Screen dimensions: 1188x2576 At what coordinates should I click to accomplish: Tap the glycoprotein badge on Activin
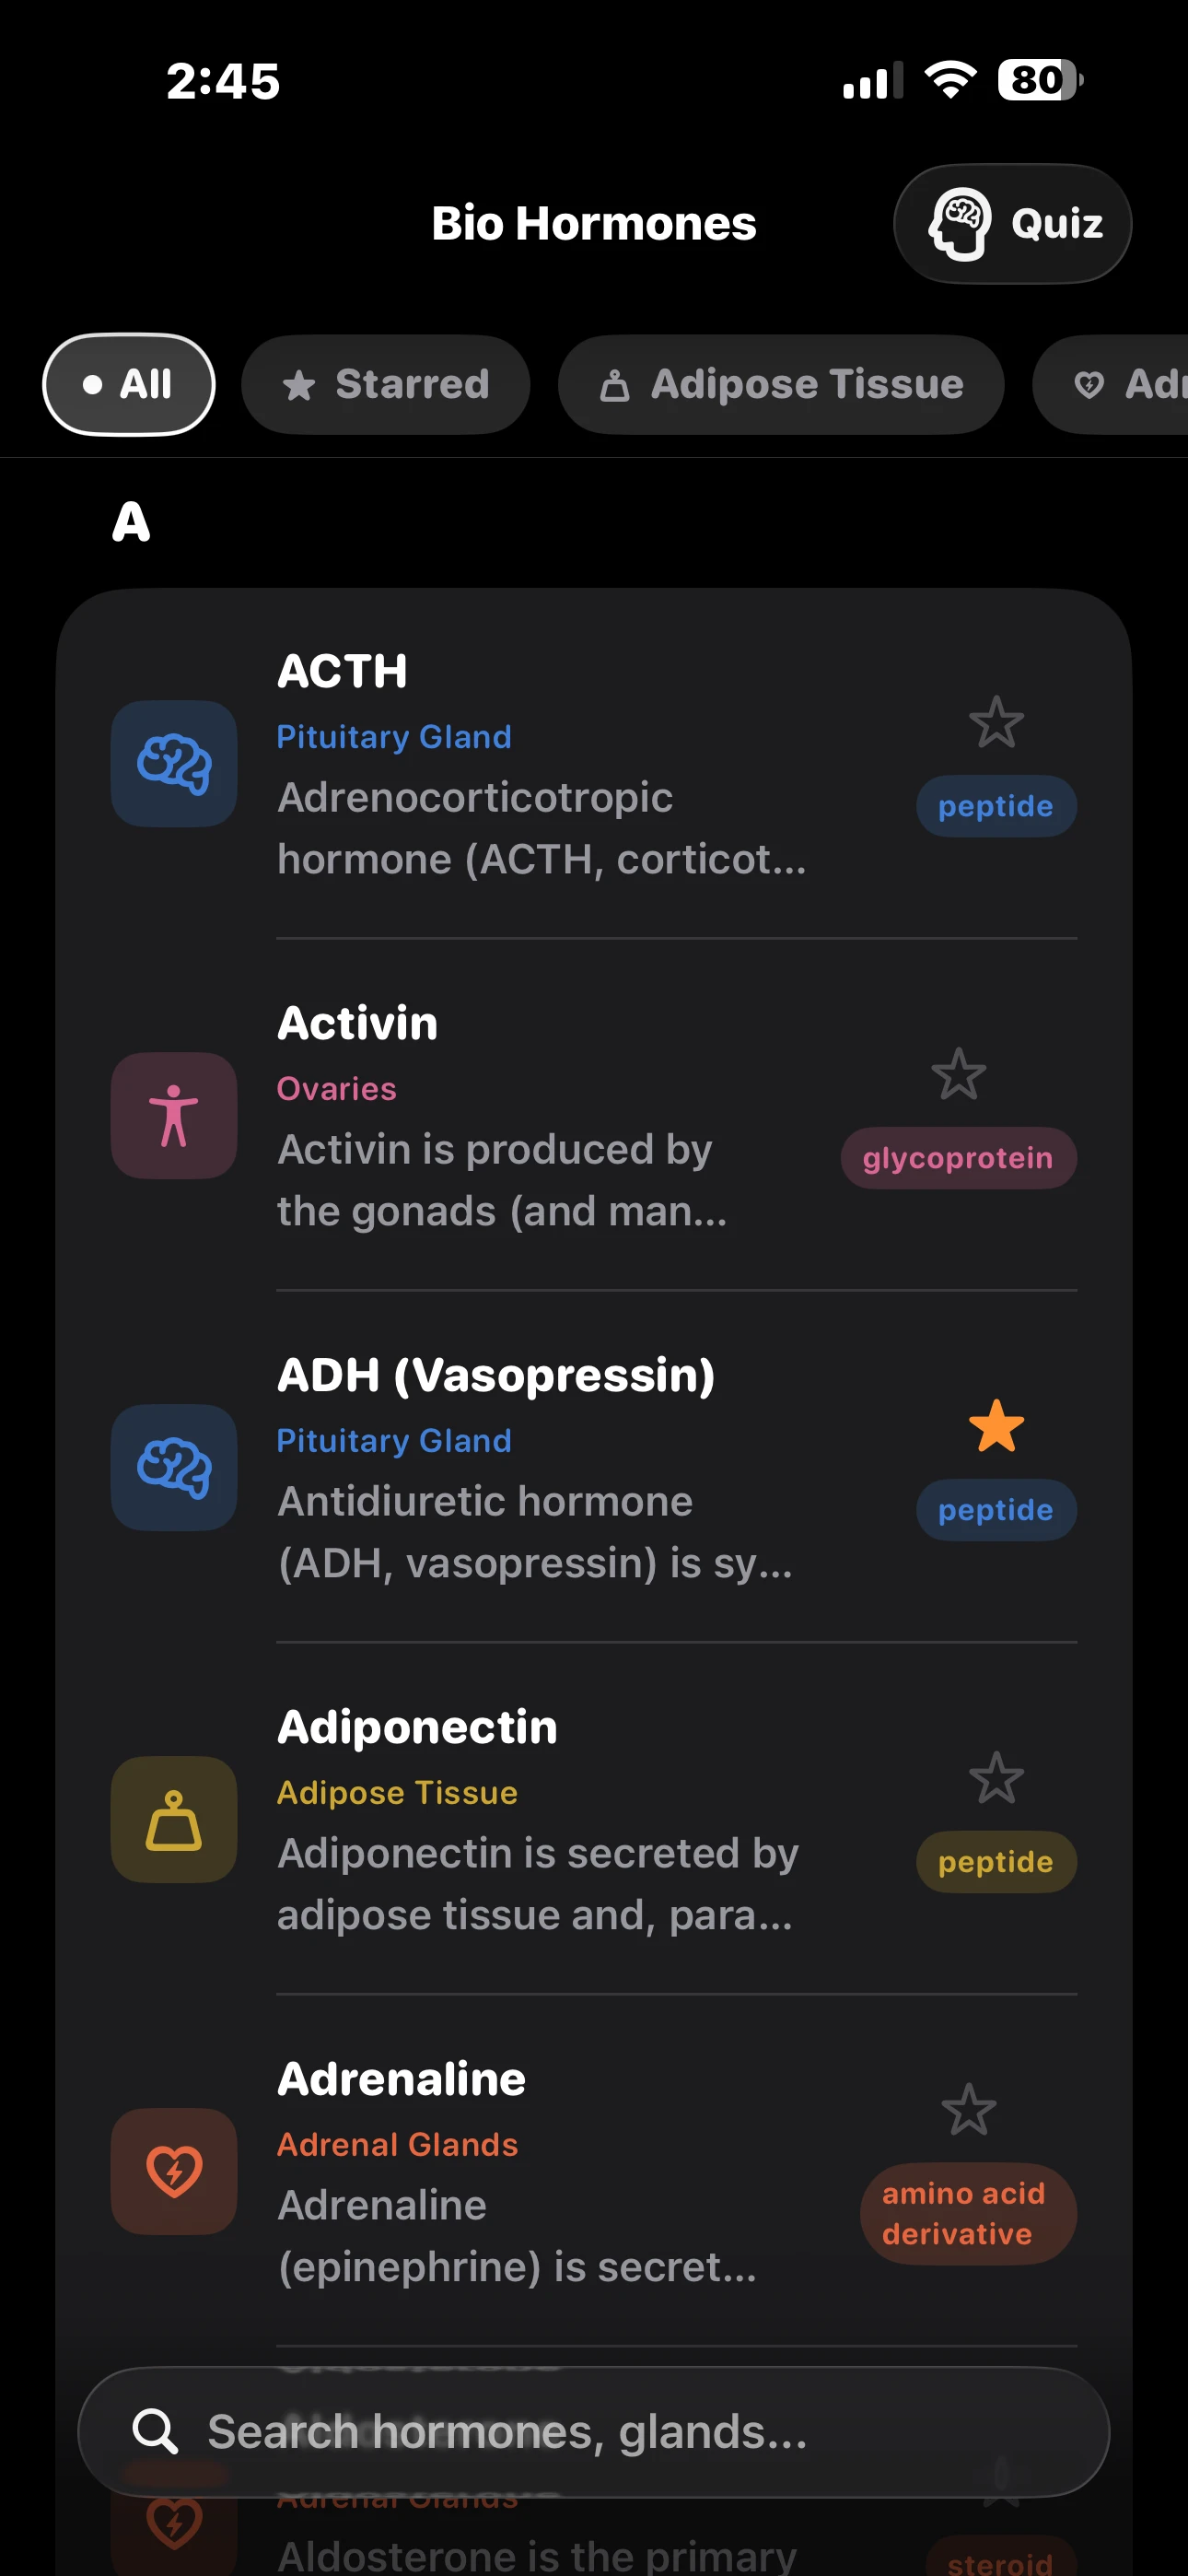point(957,1158)
